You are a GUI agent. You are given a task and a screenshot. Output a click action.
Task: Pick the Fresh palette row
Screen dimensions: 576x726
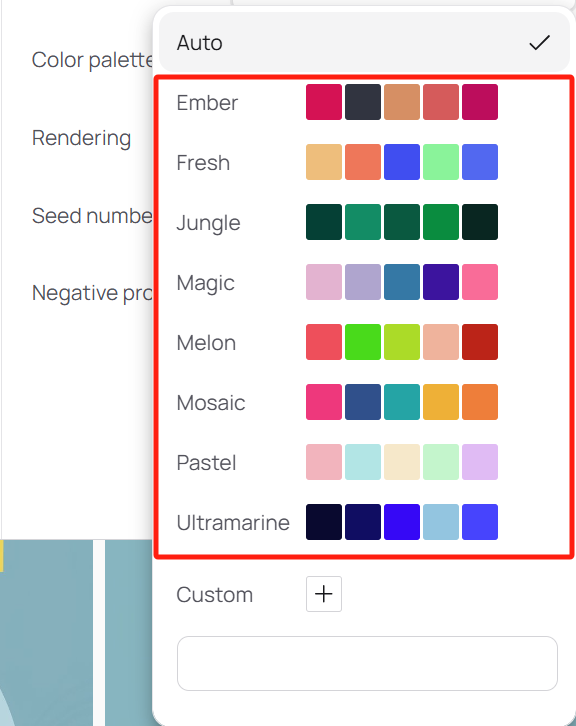point(364,162)
